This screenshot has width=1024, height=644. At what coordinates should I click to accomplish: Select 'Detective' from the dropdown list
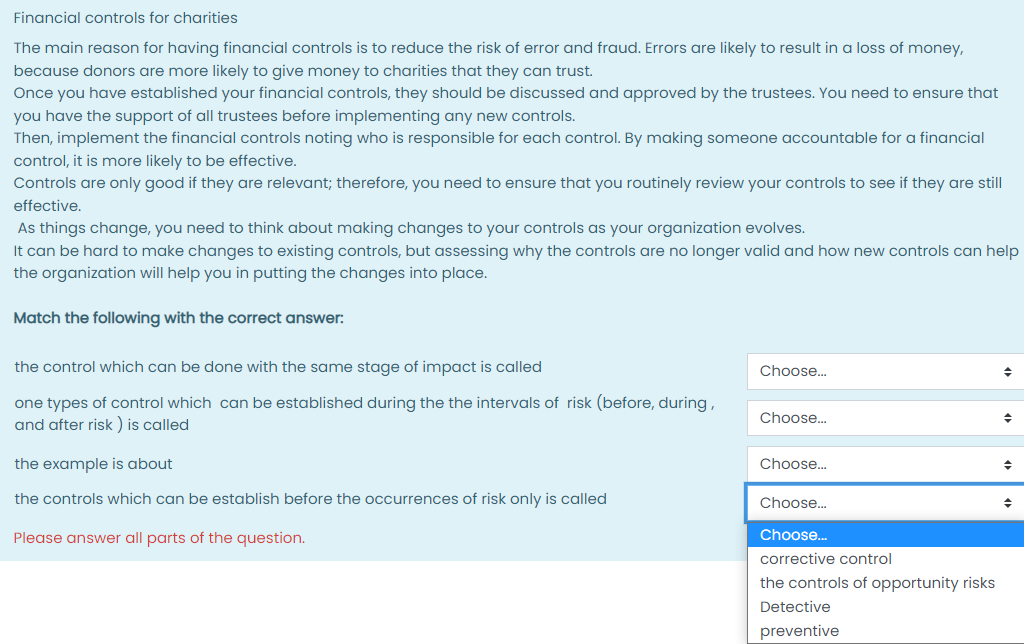(795, 606)
